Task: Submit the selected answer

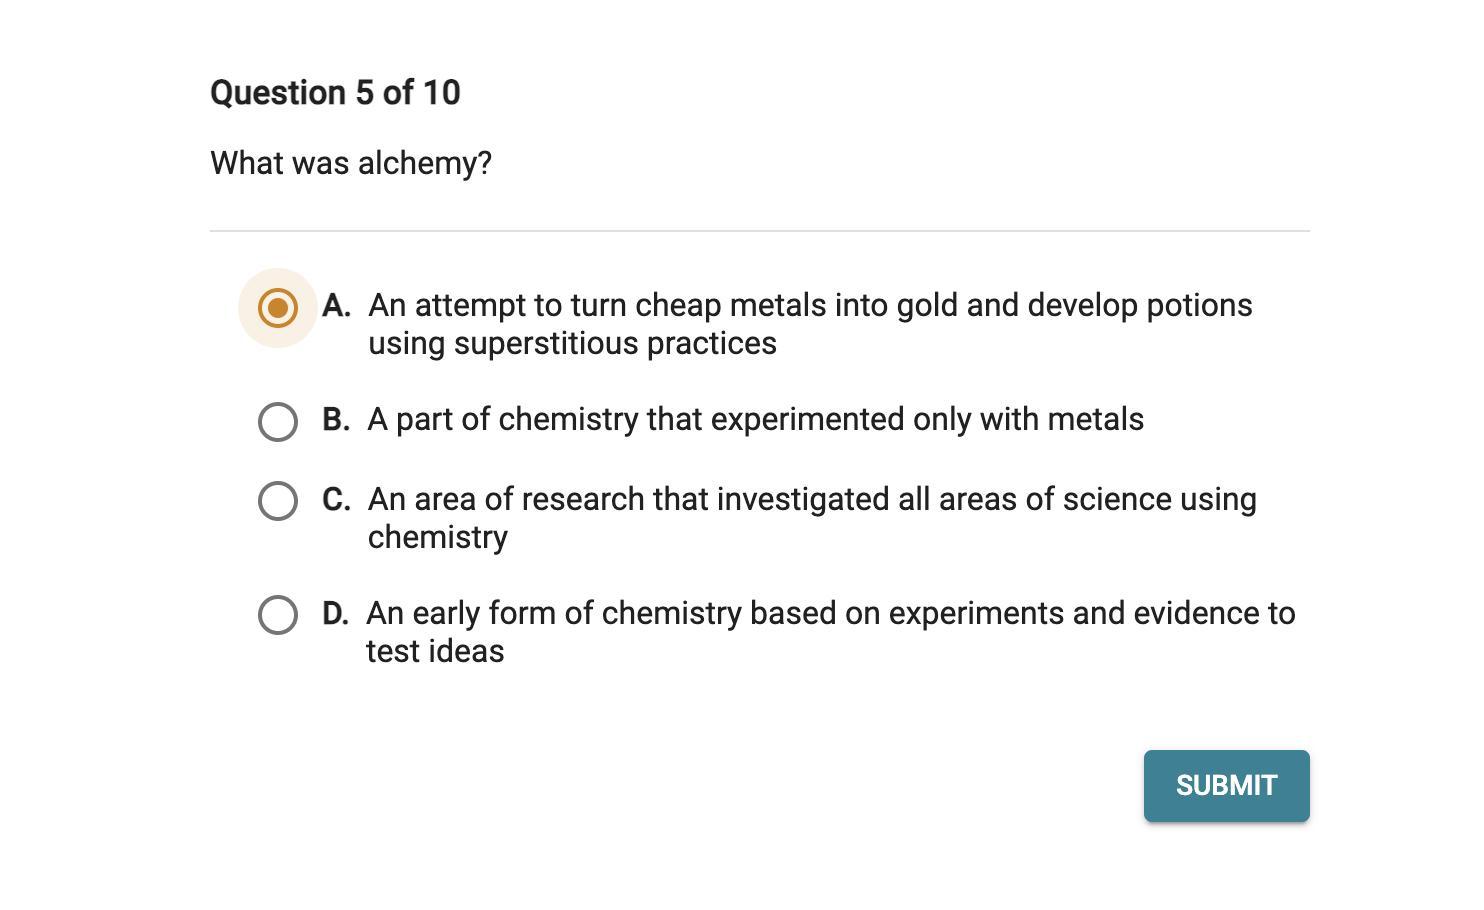Action: point(1226,786)
